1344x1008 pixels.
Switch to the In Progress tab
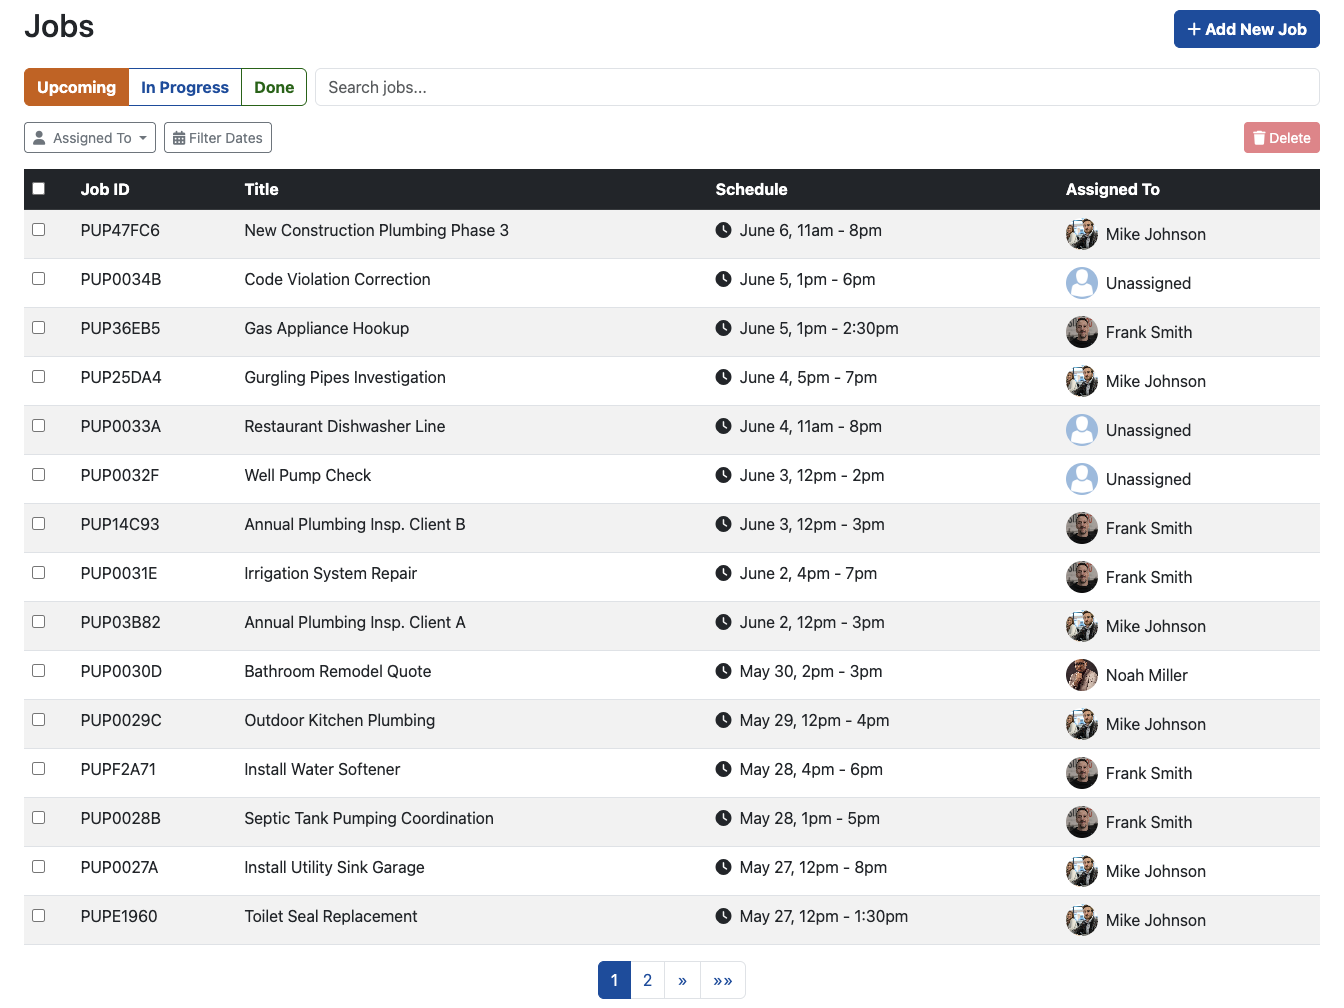pyautogui.click(x=184, y=87)
